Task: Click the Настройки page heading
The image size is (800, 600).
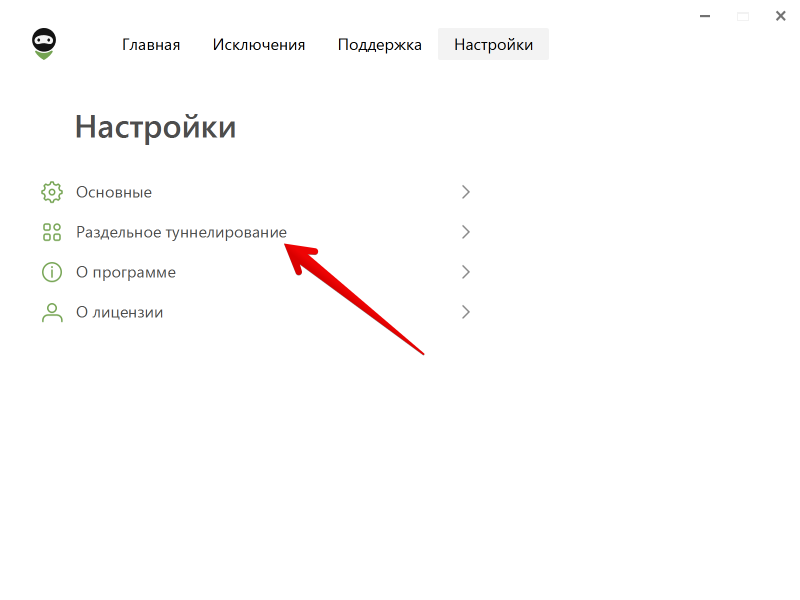Action: click(156, 128)
